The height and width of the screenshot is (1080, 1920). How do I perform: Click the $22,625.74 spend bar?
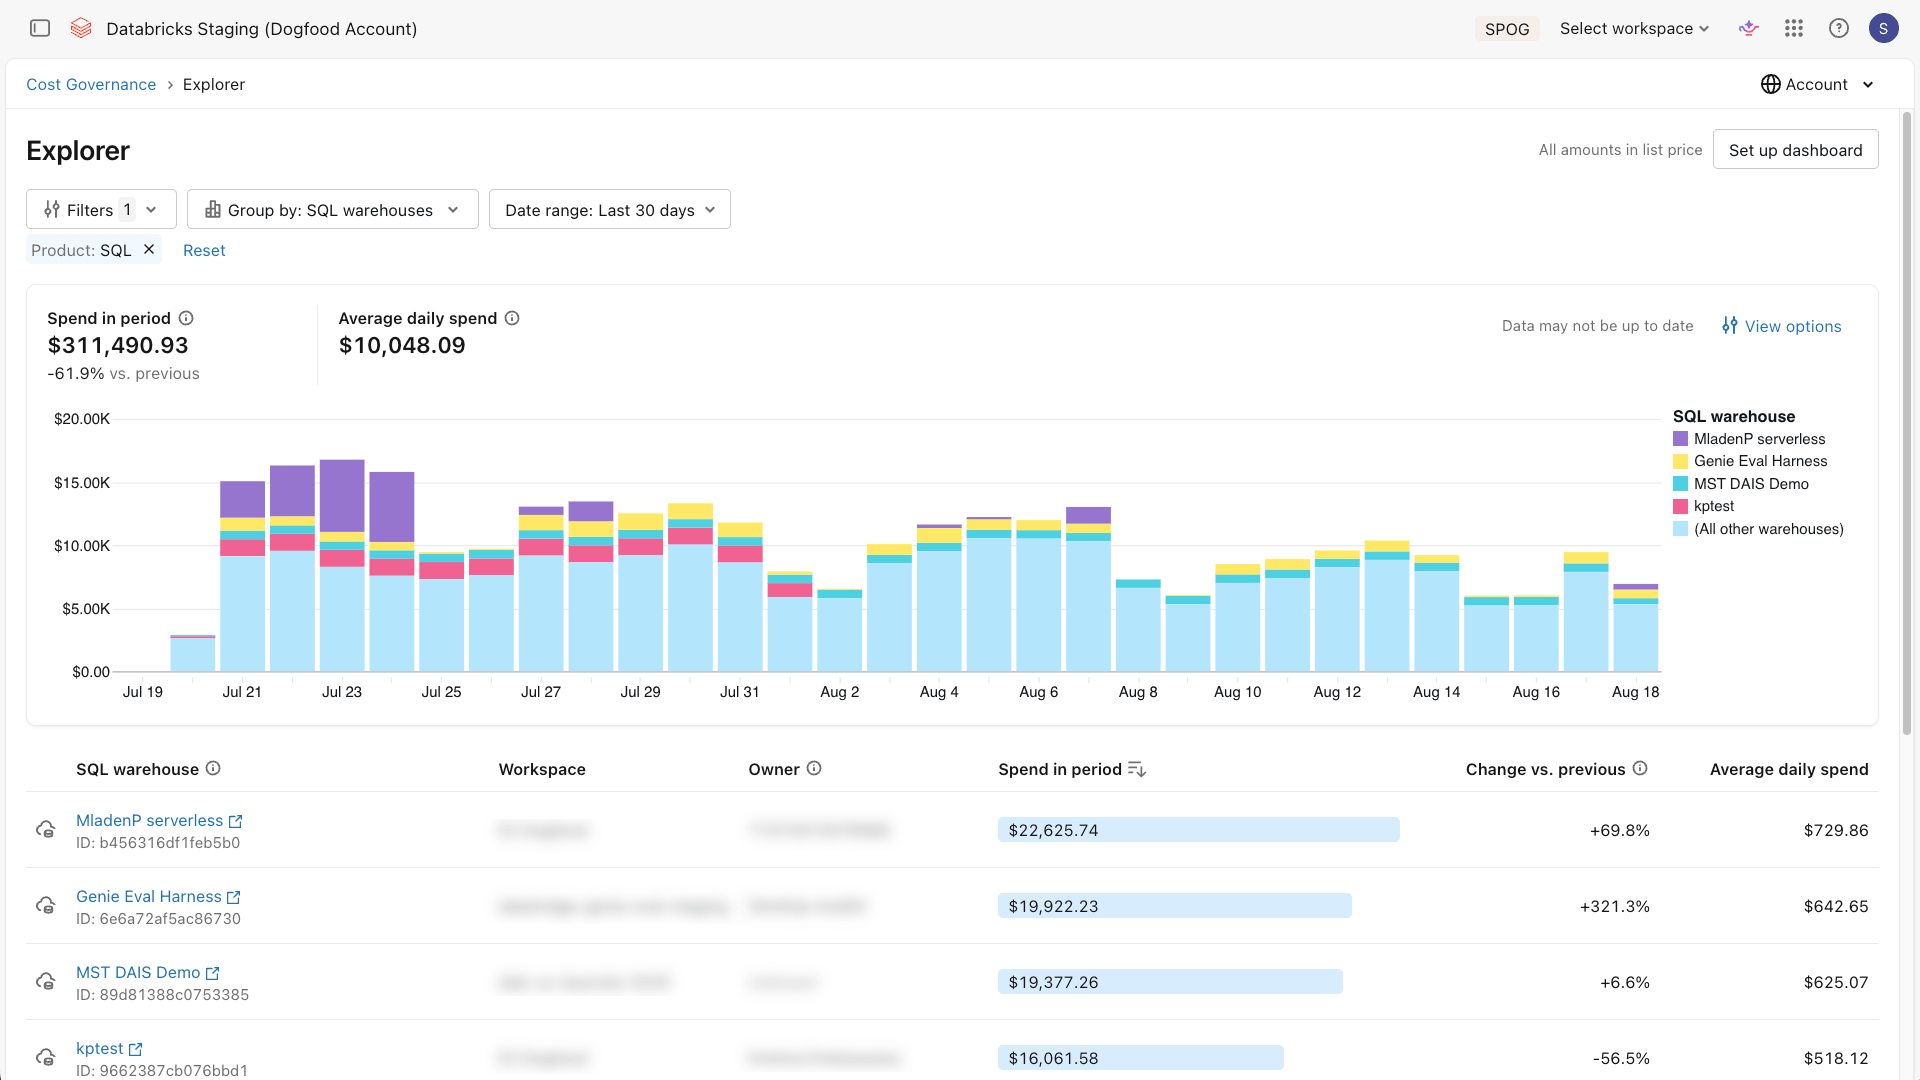(1198, 830)
